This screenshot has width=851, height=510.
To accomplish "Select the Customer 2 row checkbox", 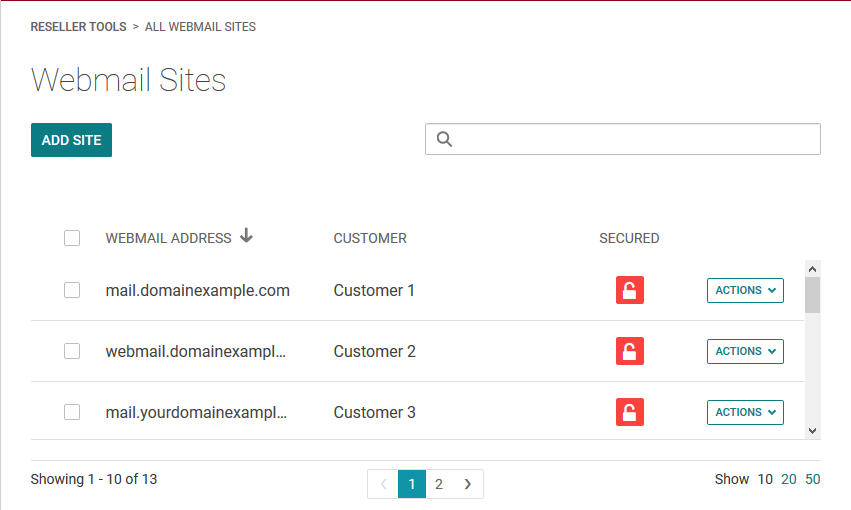I will (72, 351).
